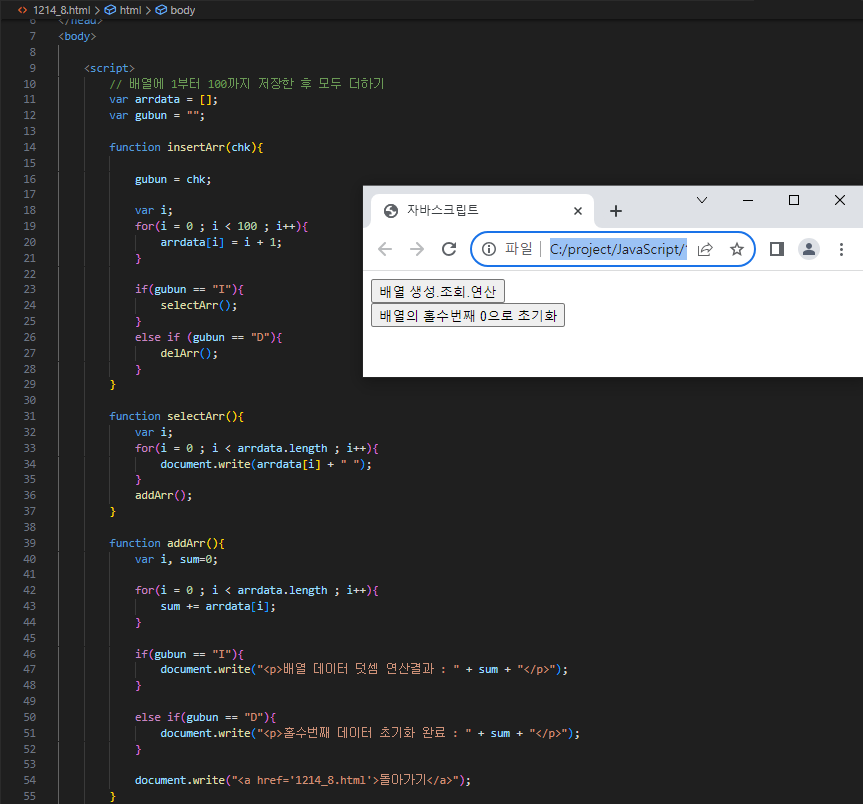Select 1214_8.html in the breadcrumb
Image resolution: width=863 pixels, height=804 pixels.
[62, 10]
